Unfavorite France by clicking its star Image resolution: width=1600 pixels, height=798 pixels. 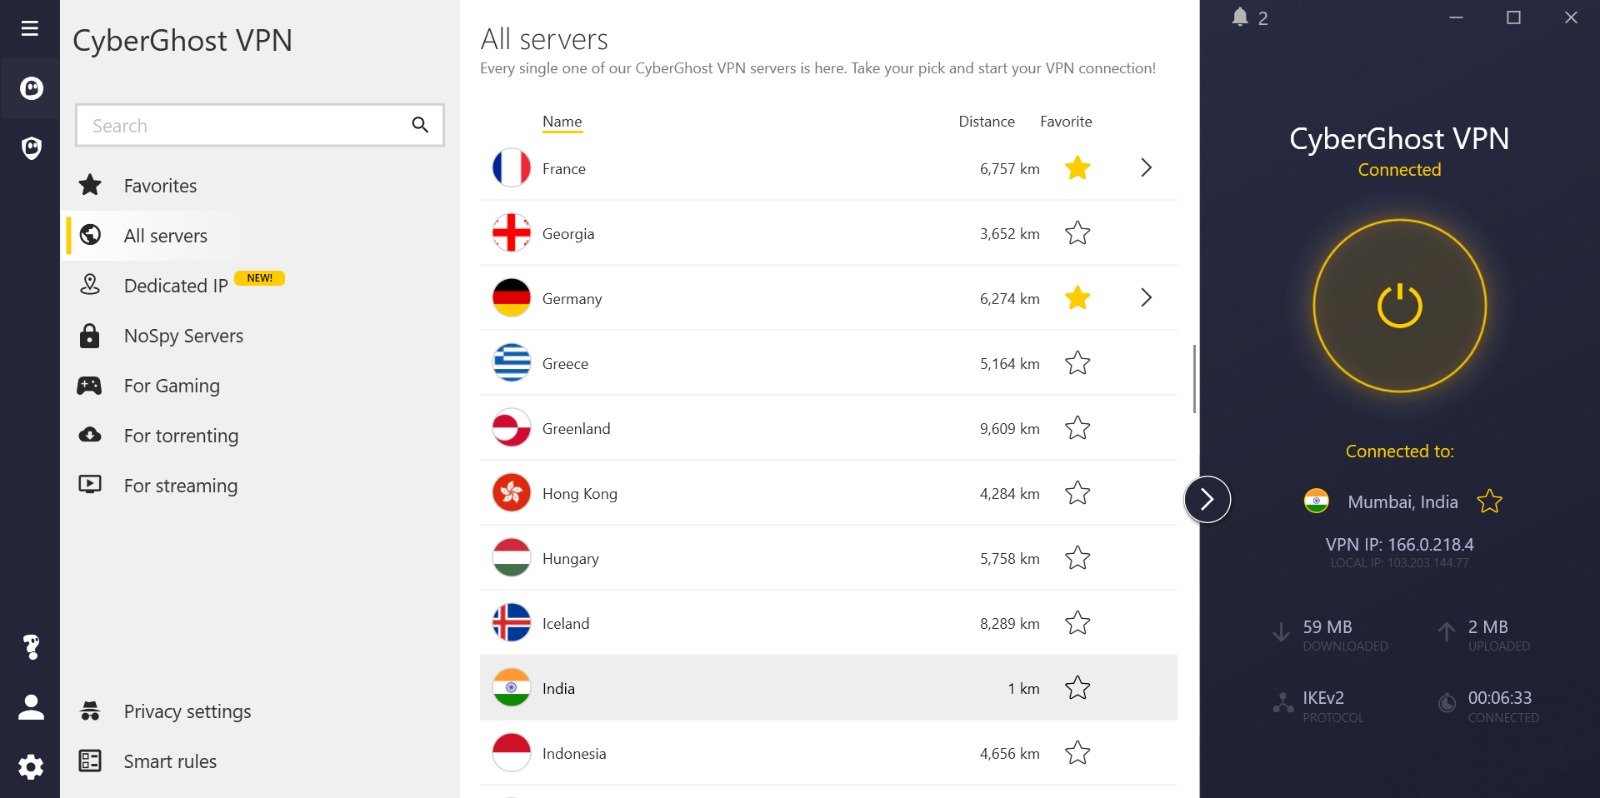click(x=1077, y=168)
